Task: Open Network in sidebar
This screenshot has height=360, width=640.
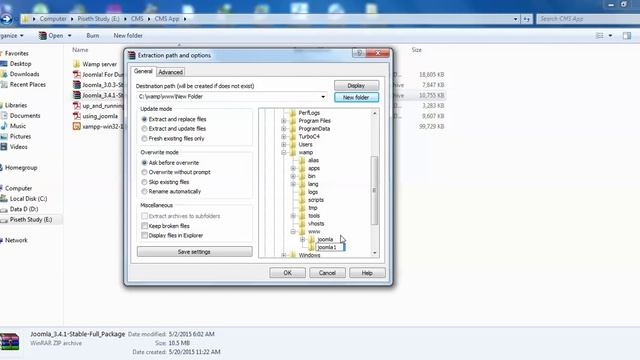Action: click(x=16, y=240)
